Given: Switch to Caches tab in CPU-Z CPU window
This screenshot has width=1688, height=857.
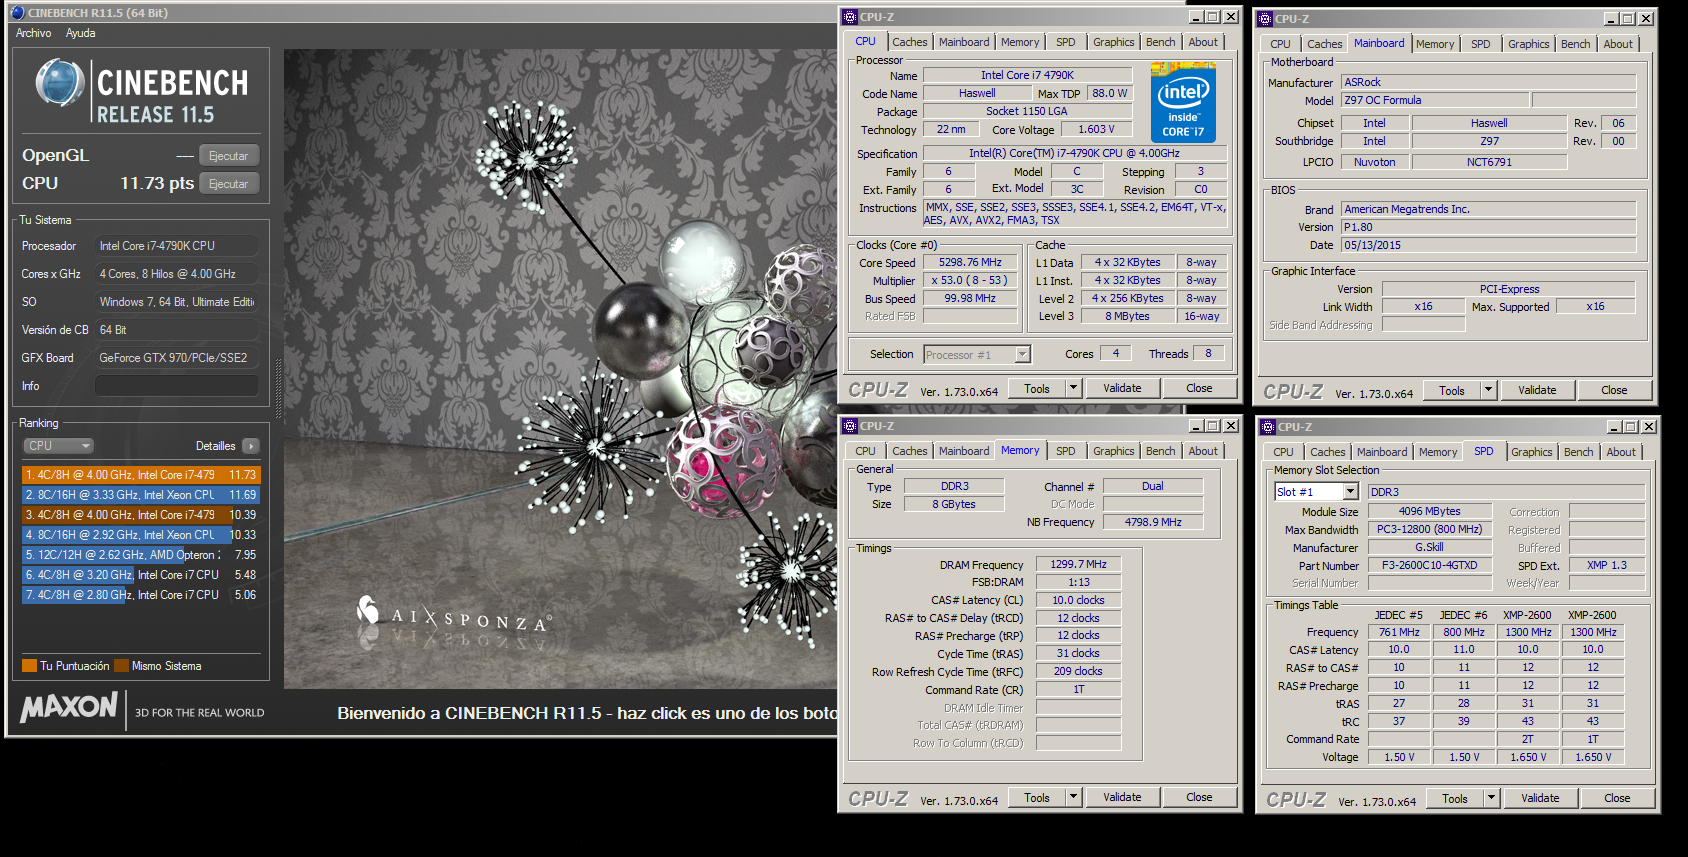Looking at the screenshot, I should [909, 42].
